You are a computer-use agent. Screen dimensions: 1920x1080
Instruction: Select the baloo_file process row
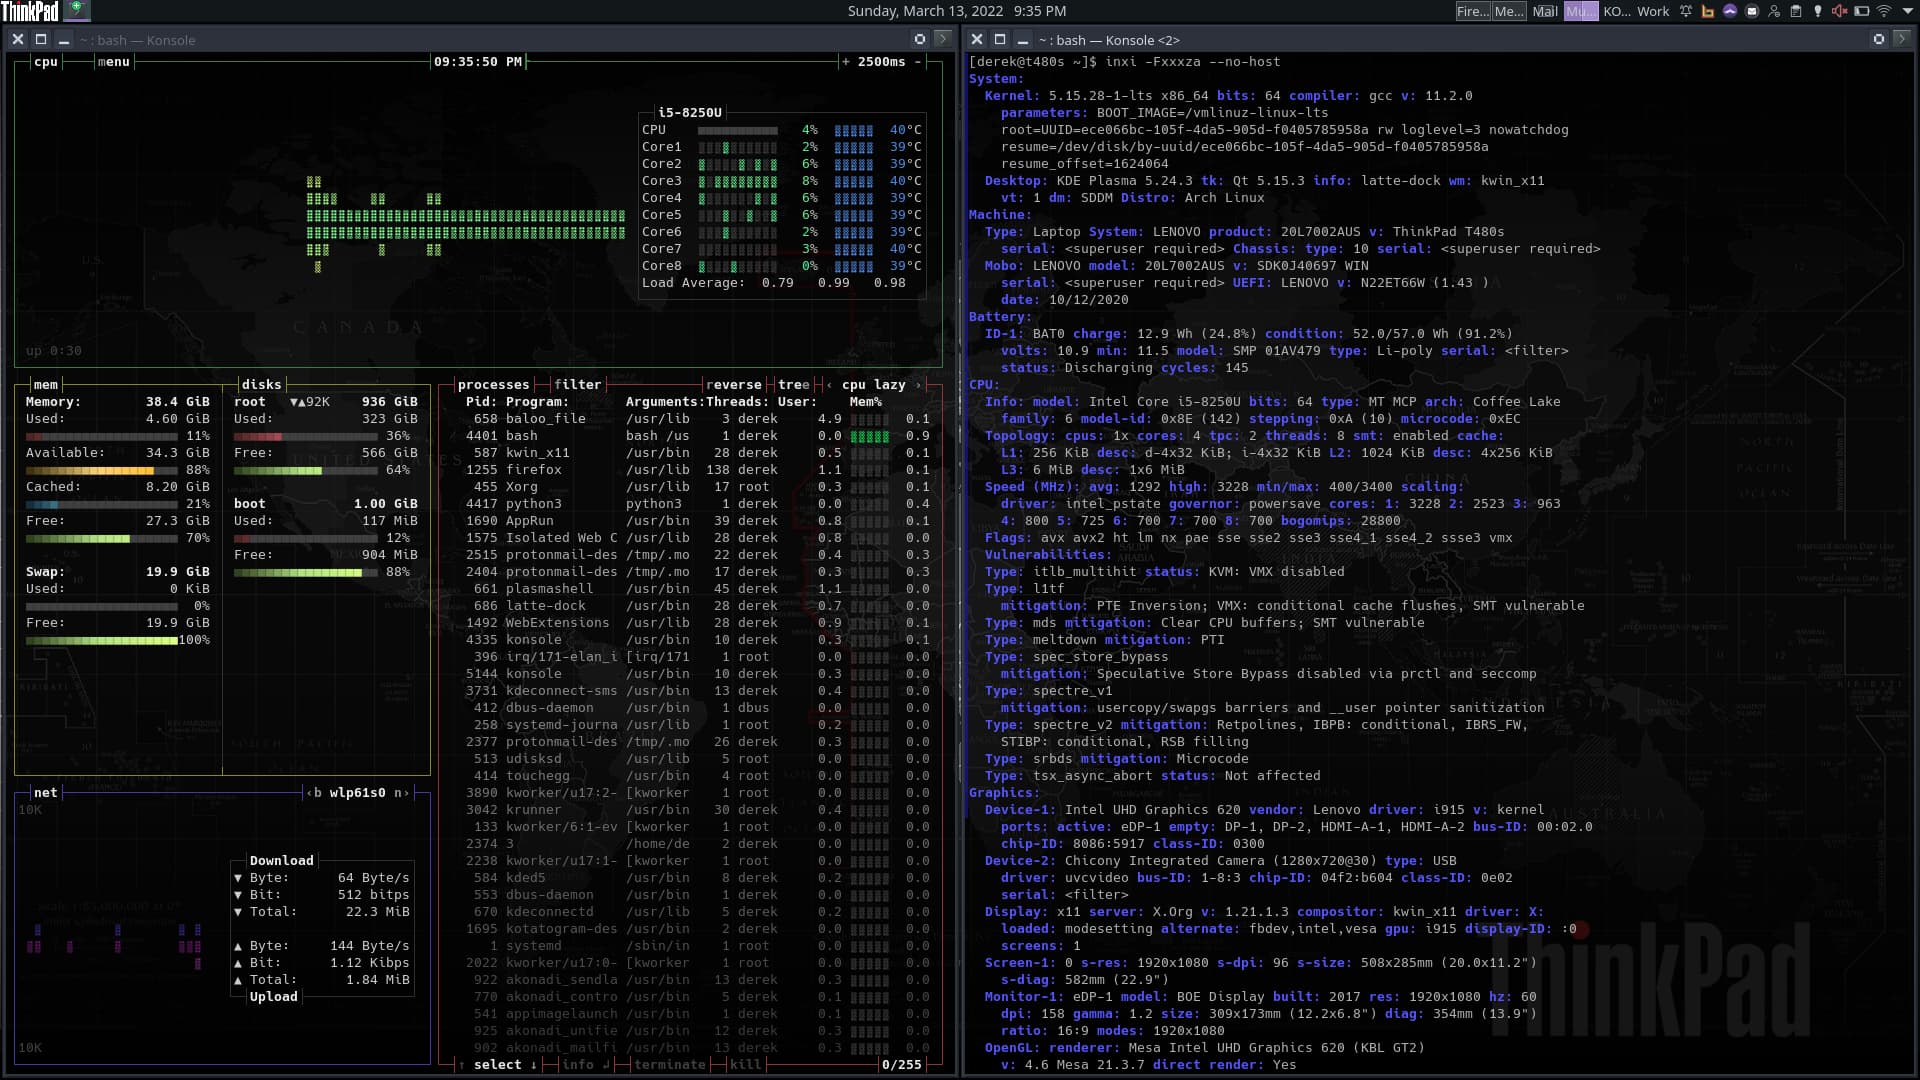pyautogui.click(x=690, y=419)
